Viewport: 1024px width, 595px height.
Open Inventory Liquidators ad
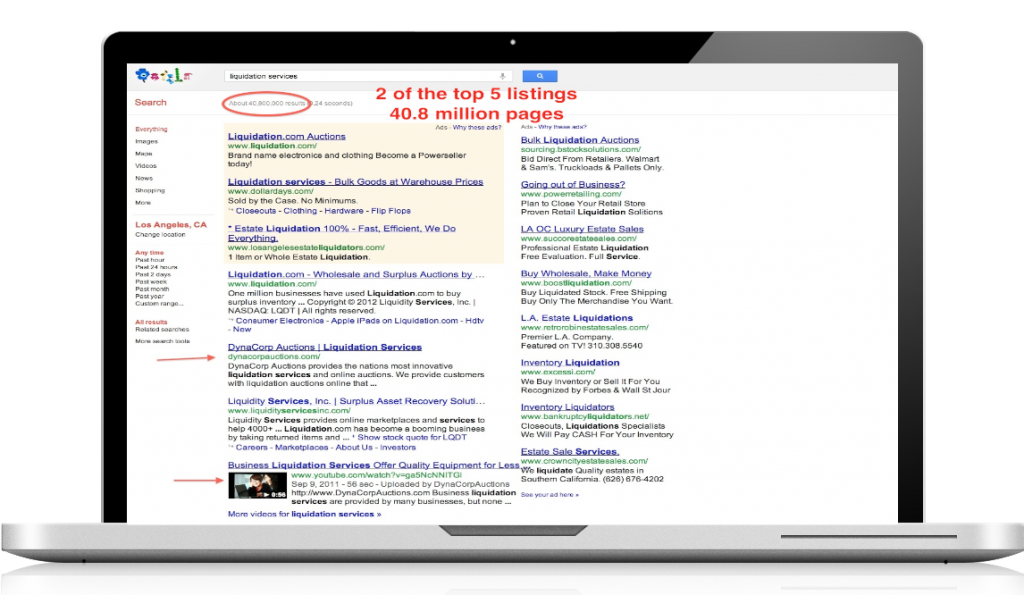point(568,407)
